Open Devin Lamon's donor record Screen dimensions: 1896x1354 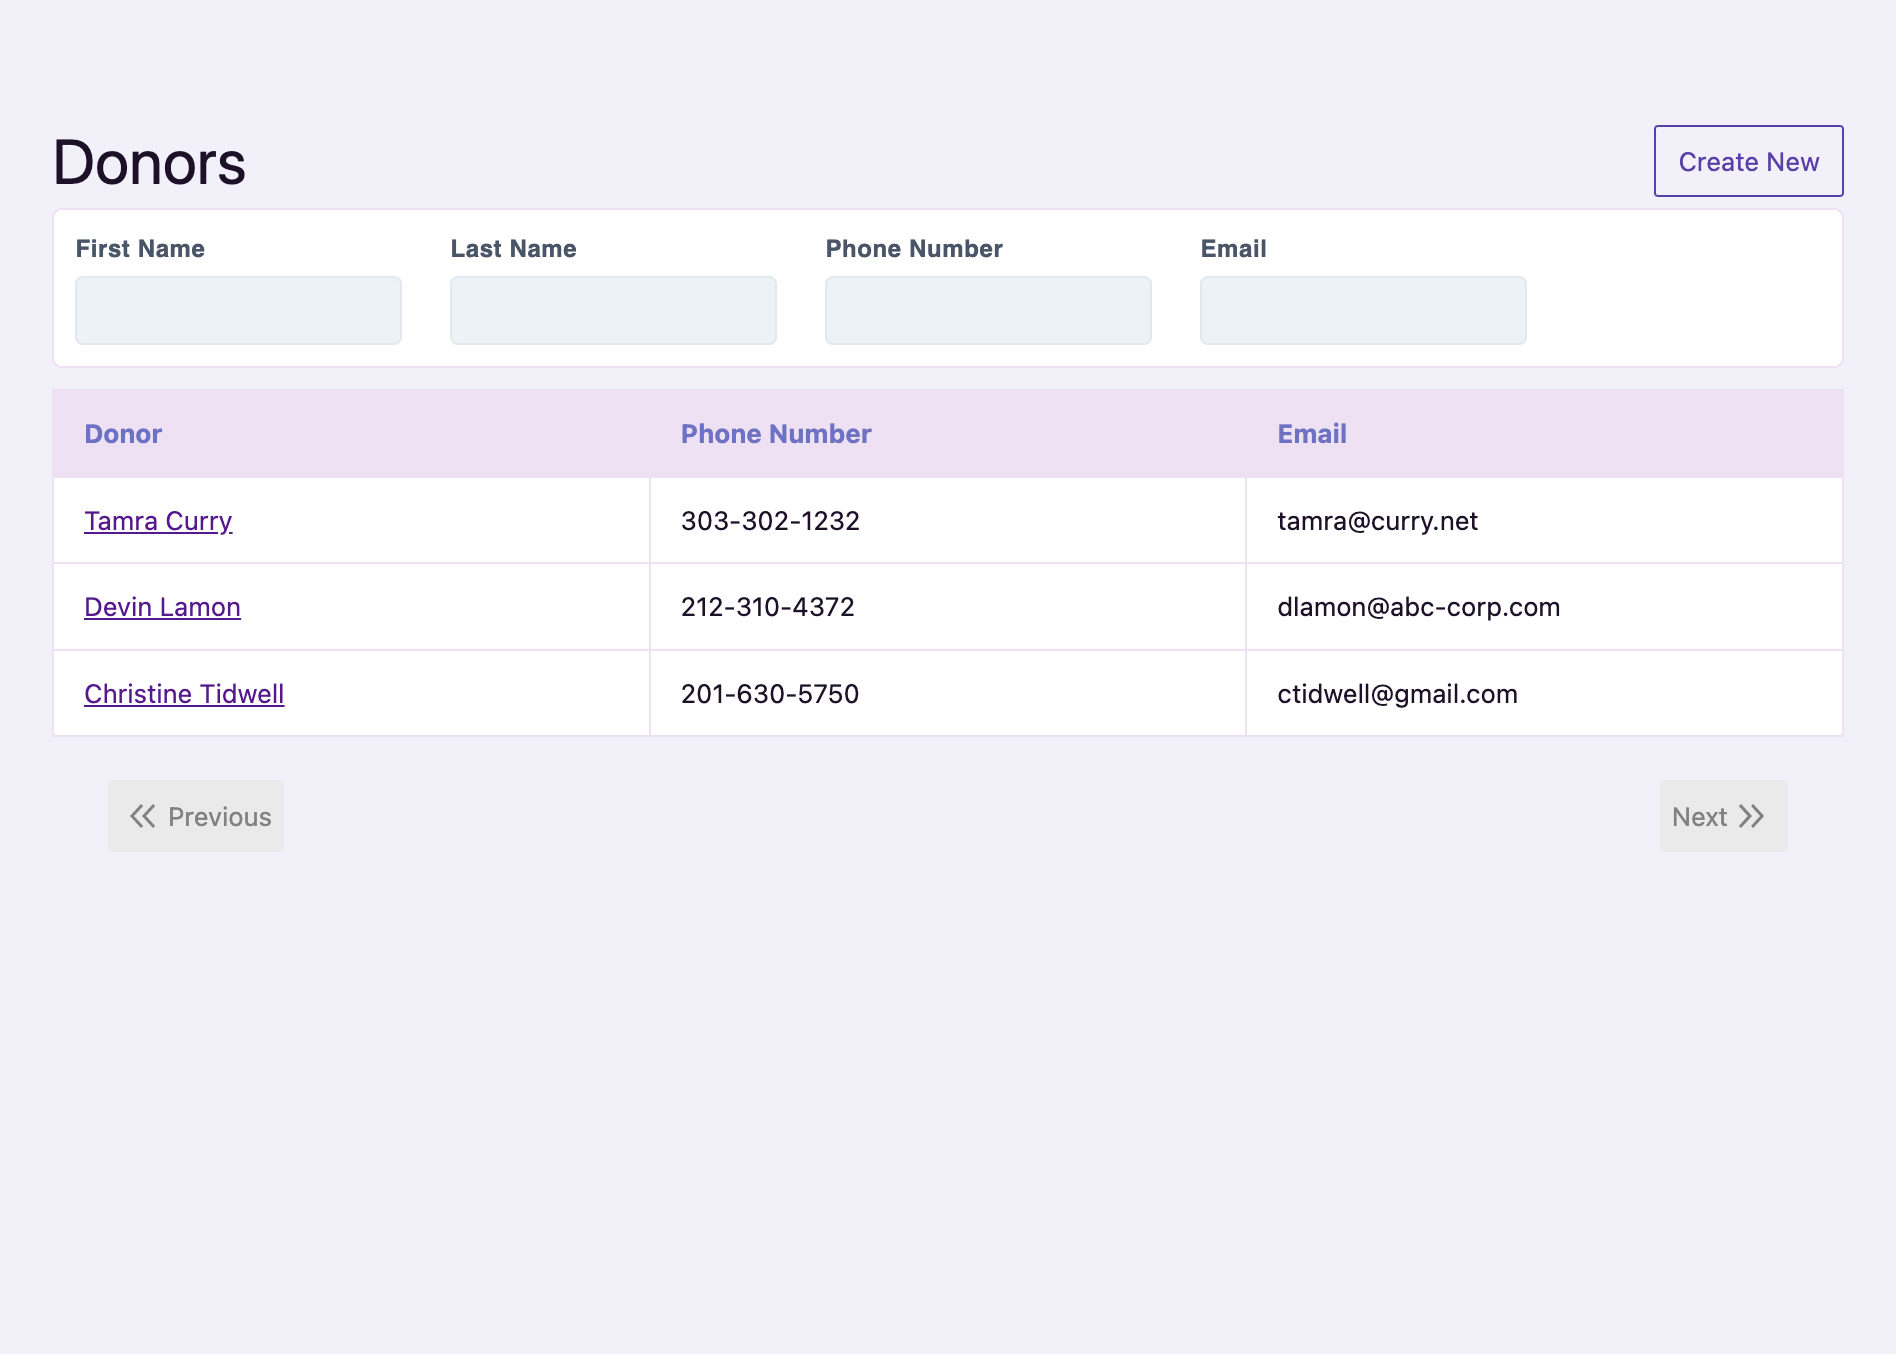(162, 607)
